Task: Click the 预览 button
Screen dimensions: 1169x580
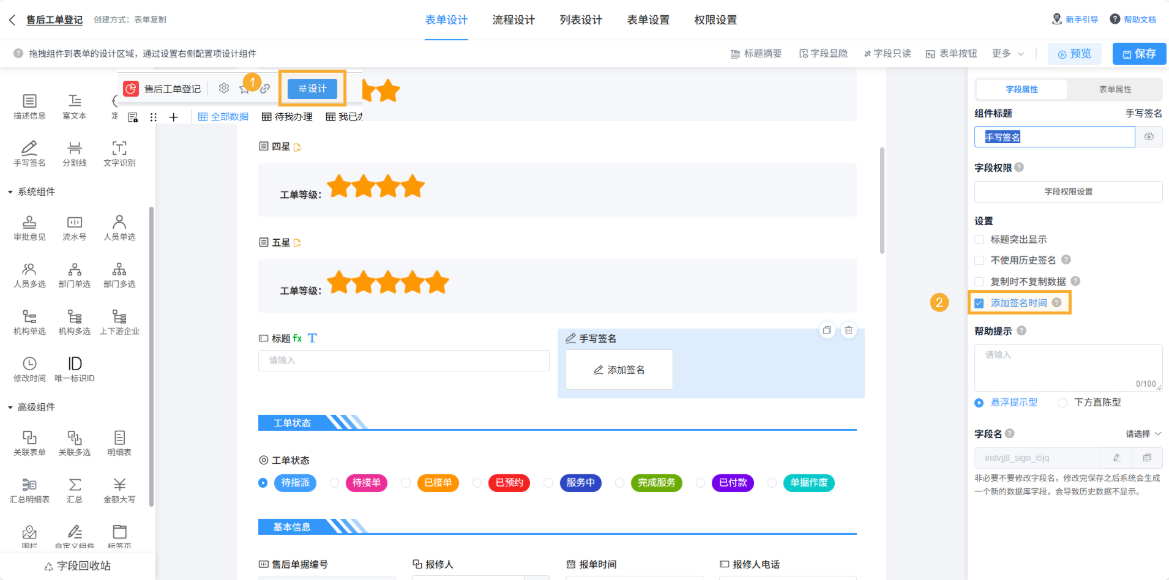Action: click(1074, 54)
